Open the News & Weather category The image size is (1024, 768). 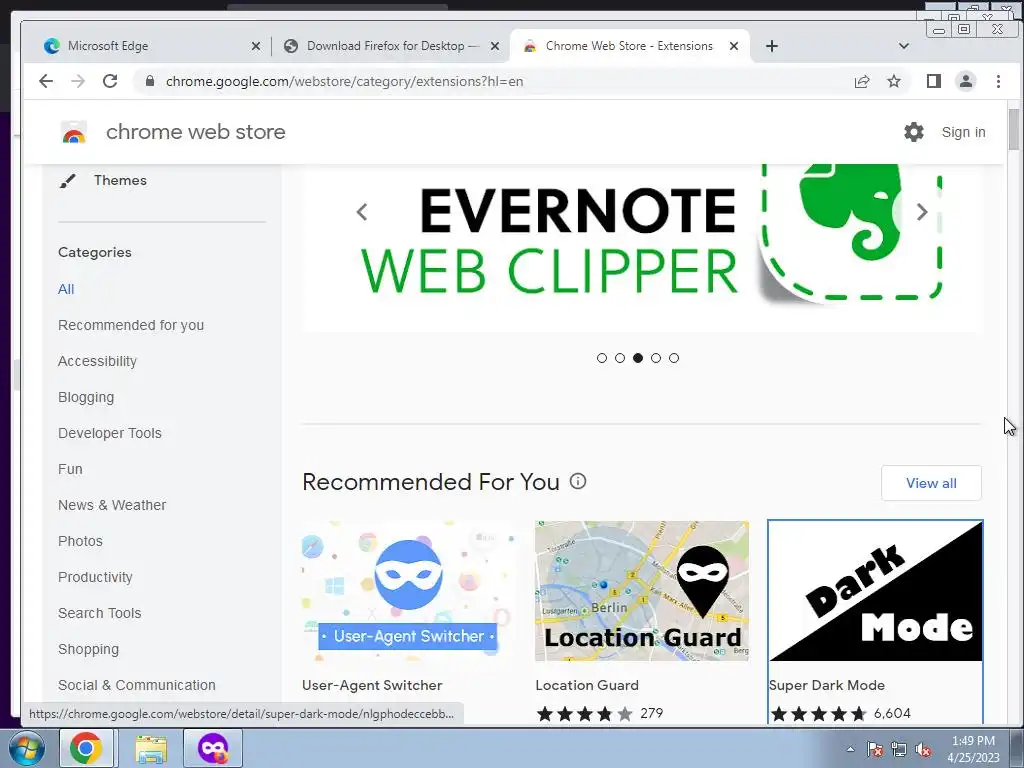pos(112,505)
